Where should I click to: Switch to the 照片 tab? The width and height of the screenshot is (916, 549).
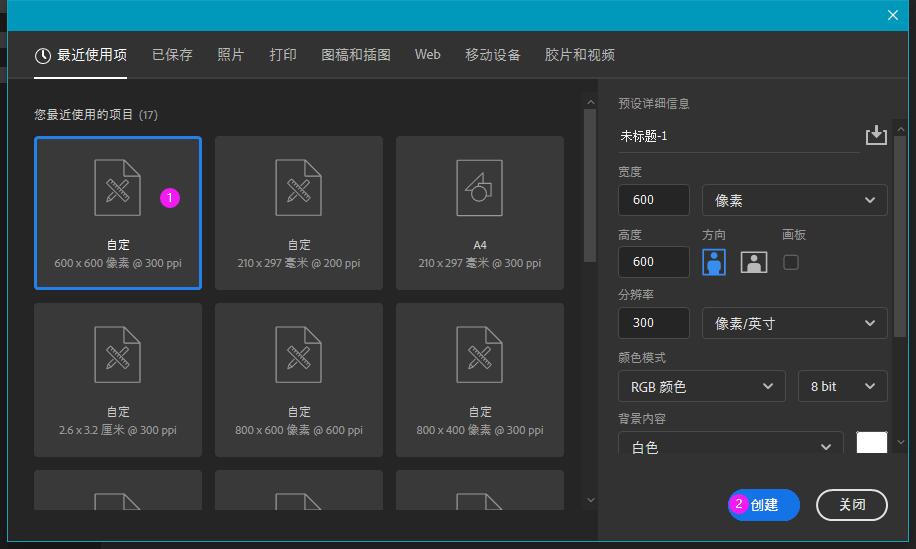[x=231, y=55]
